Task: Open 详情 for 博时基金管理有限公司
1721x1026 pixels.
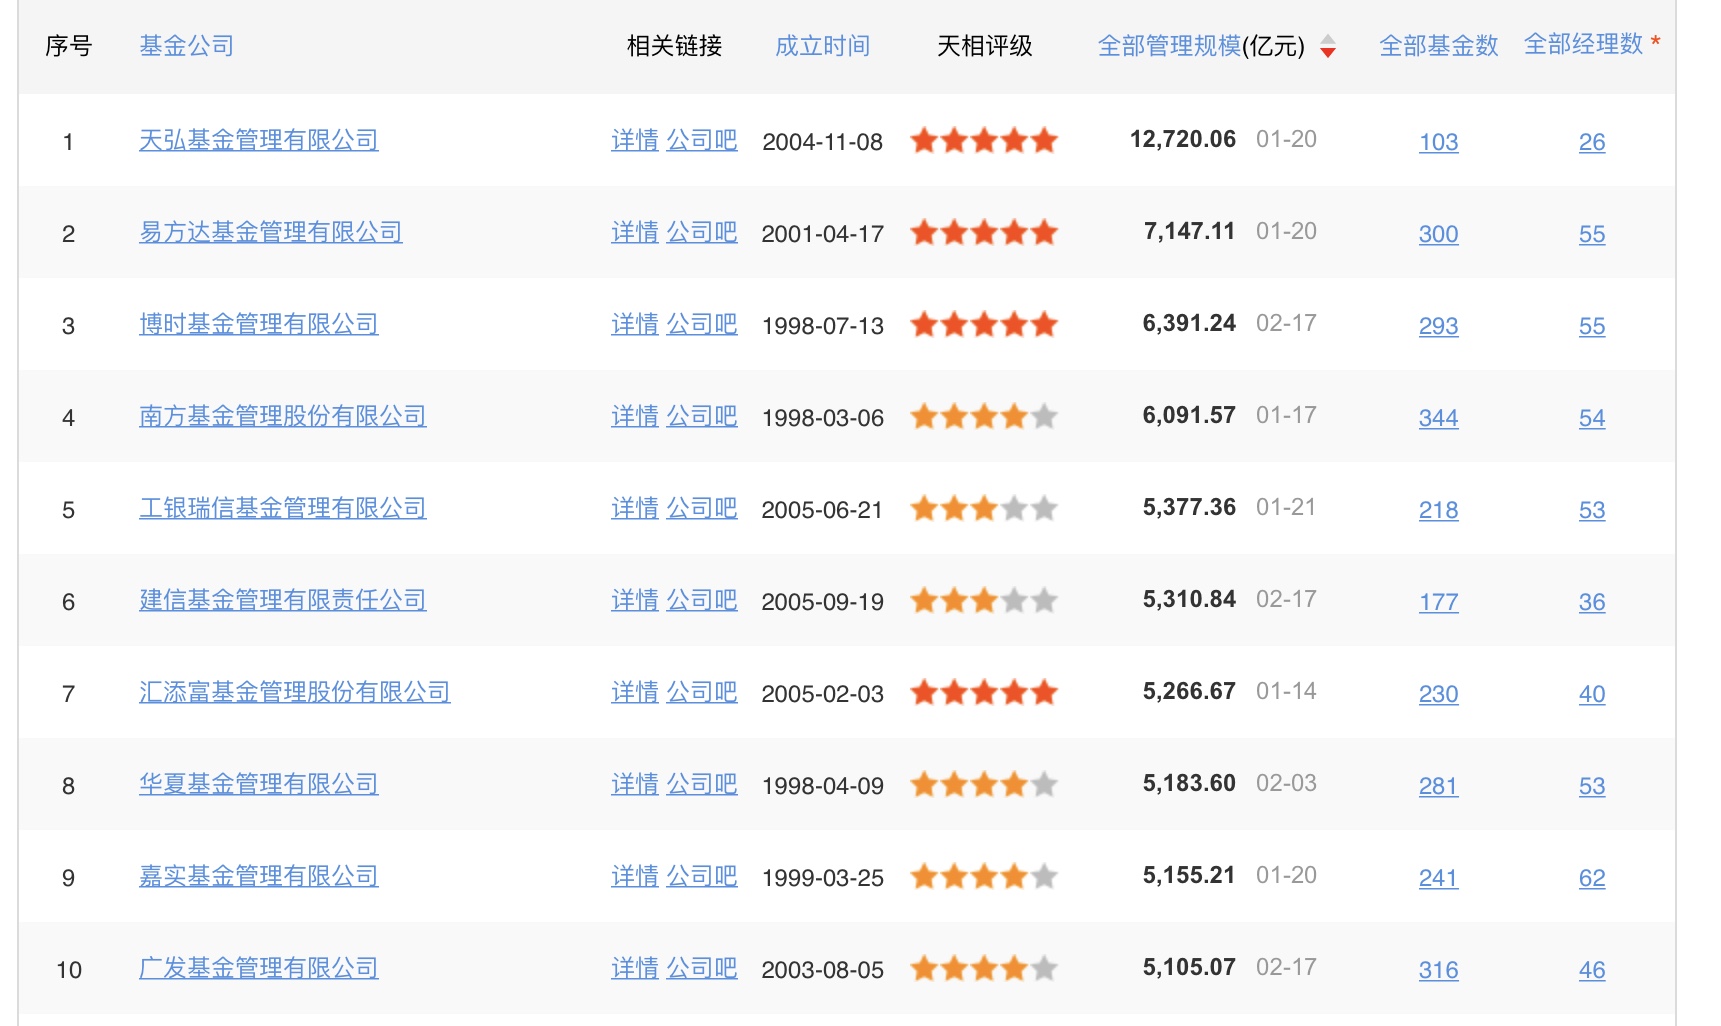Action: [x=634, y=324]
